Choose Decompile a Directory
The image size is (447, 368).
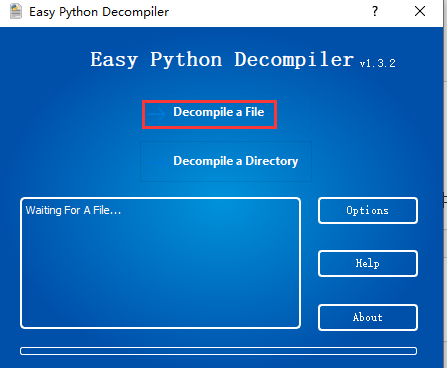click(226, 161)
